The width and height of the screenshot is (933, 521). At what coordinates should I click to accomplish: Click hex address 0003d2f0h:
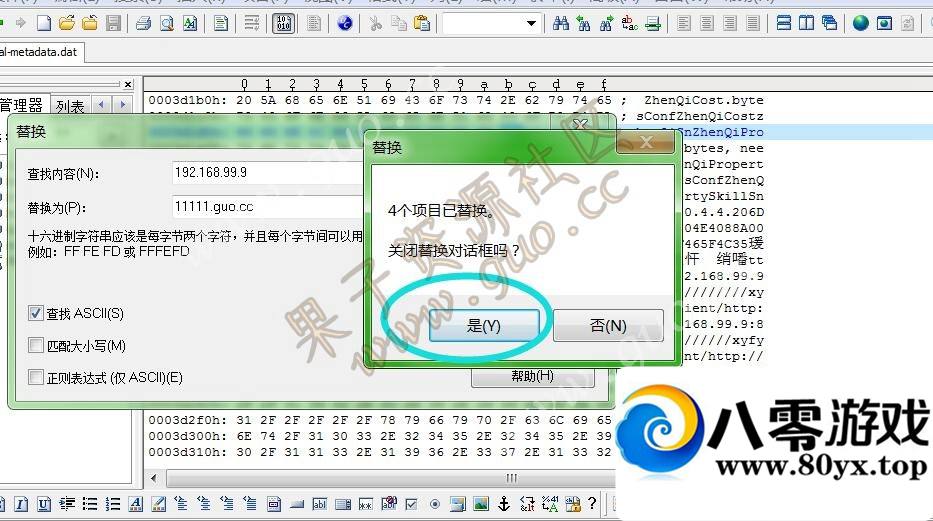pos(187,420)
